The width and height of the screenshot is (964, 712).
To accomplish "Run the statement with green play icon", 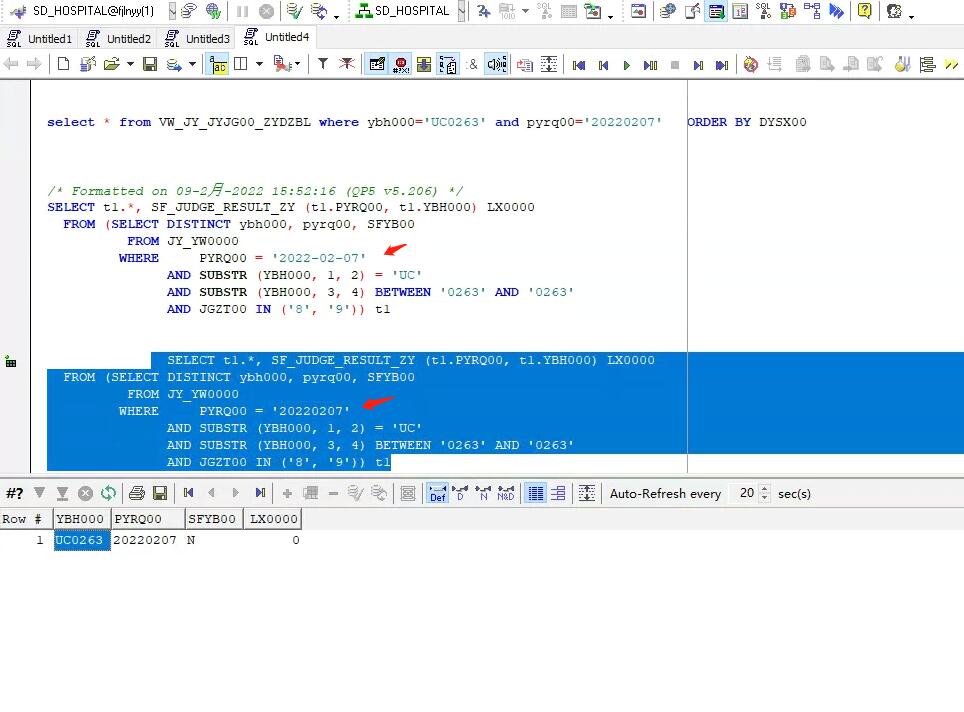I will (x=627, y=65).
